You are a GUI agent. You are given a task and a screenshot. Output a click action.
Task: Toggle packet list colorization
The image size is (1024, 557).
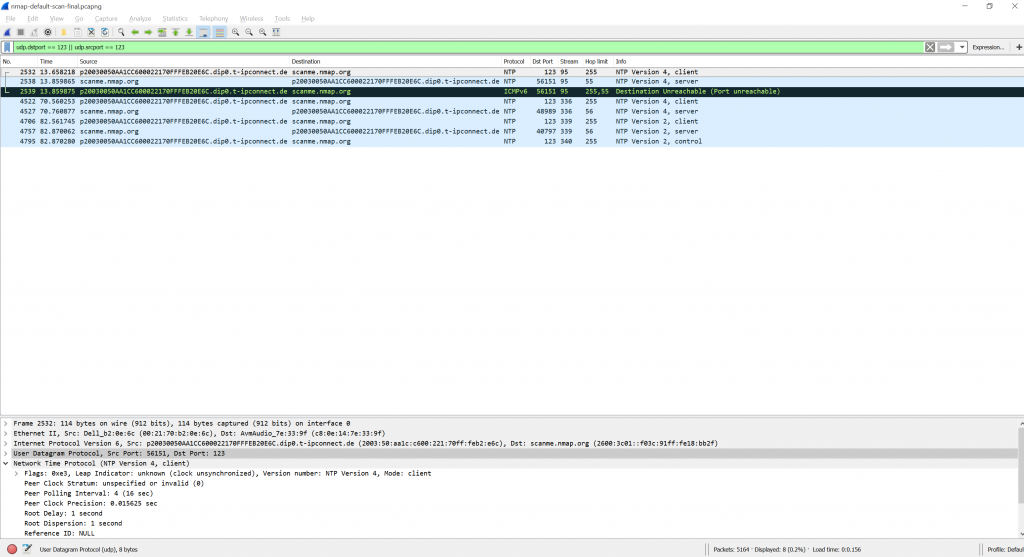(219, 32)
